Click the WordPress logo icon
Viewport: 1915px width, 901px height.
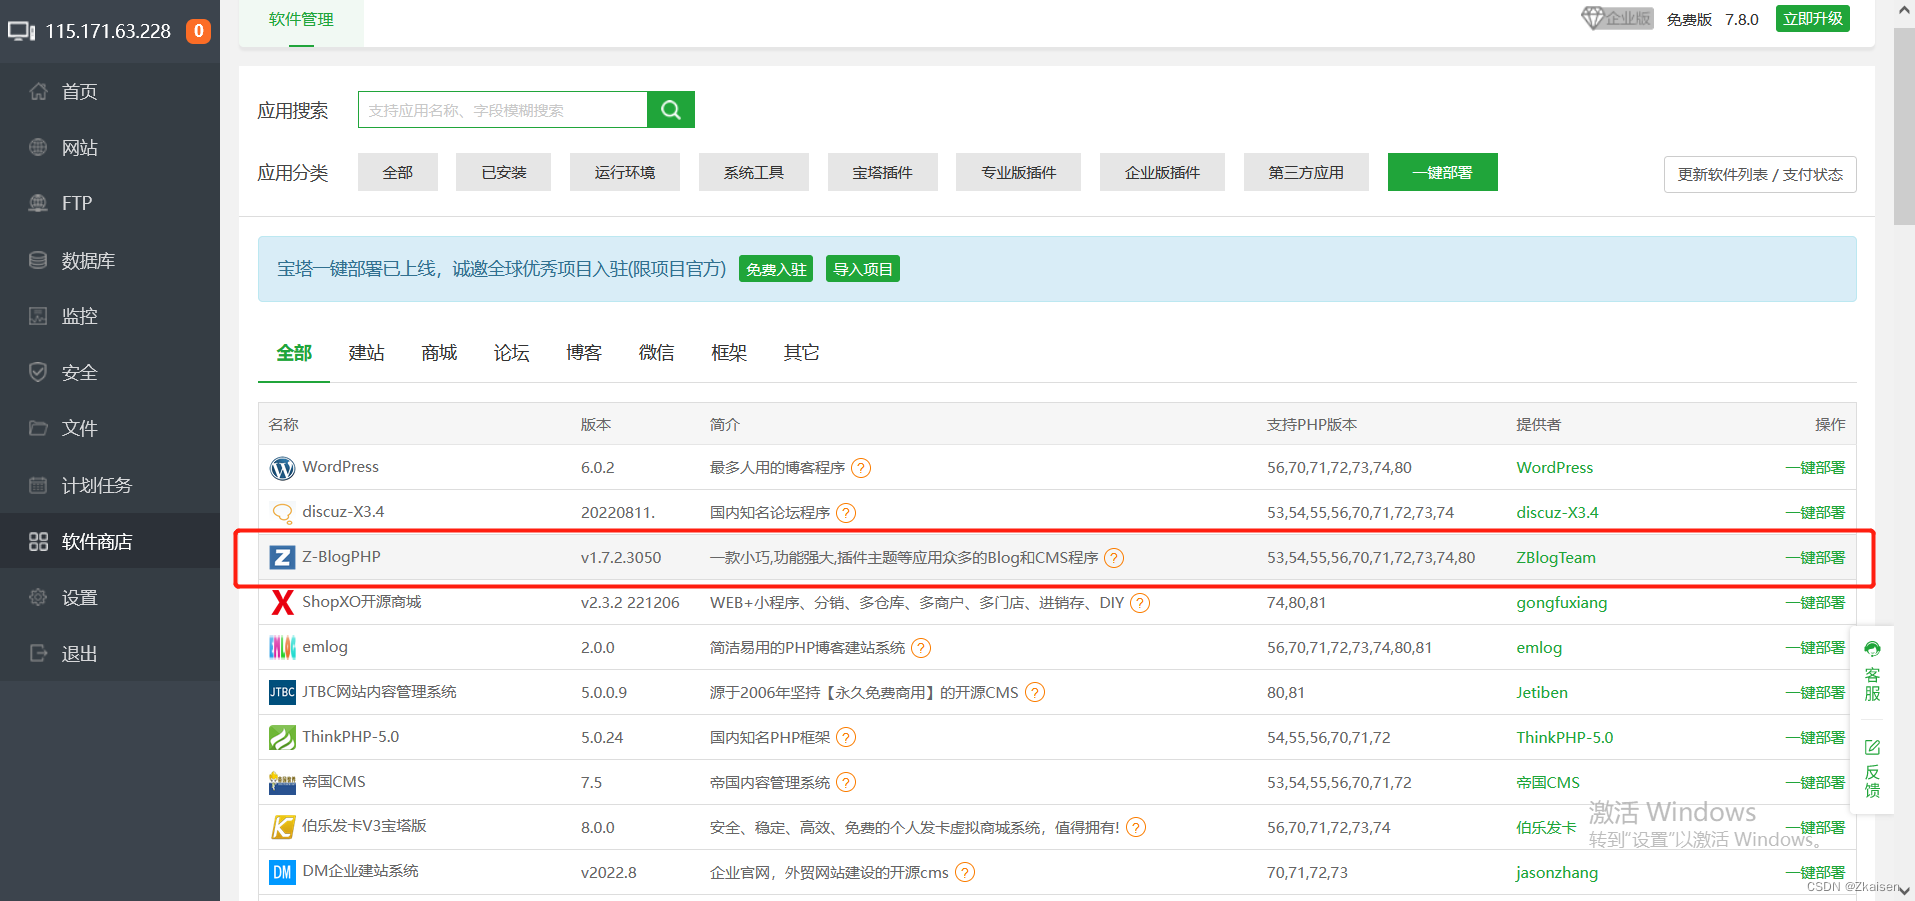282,468
